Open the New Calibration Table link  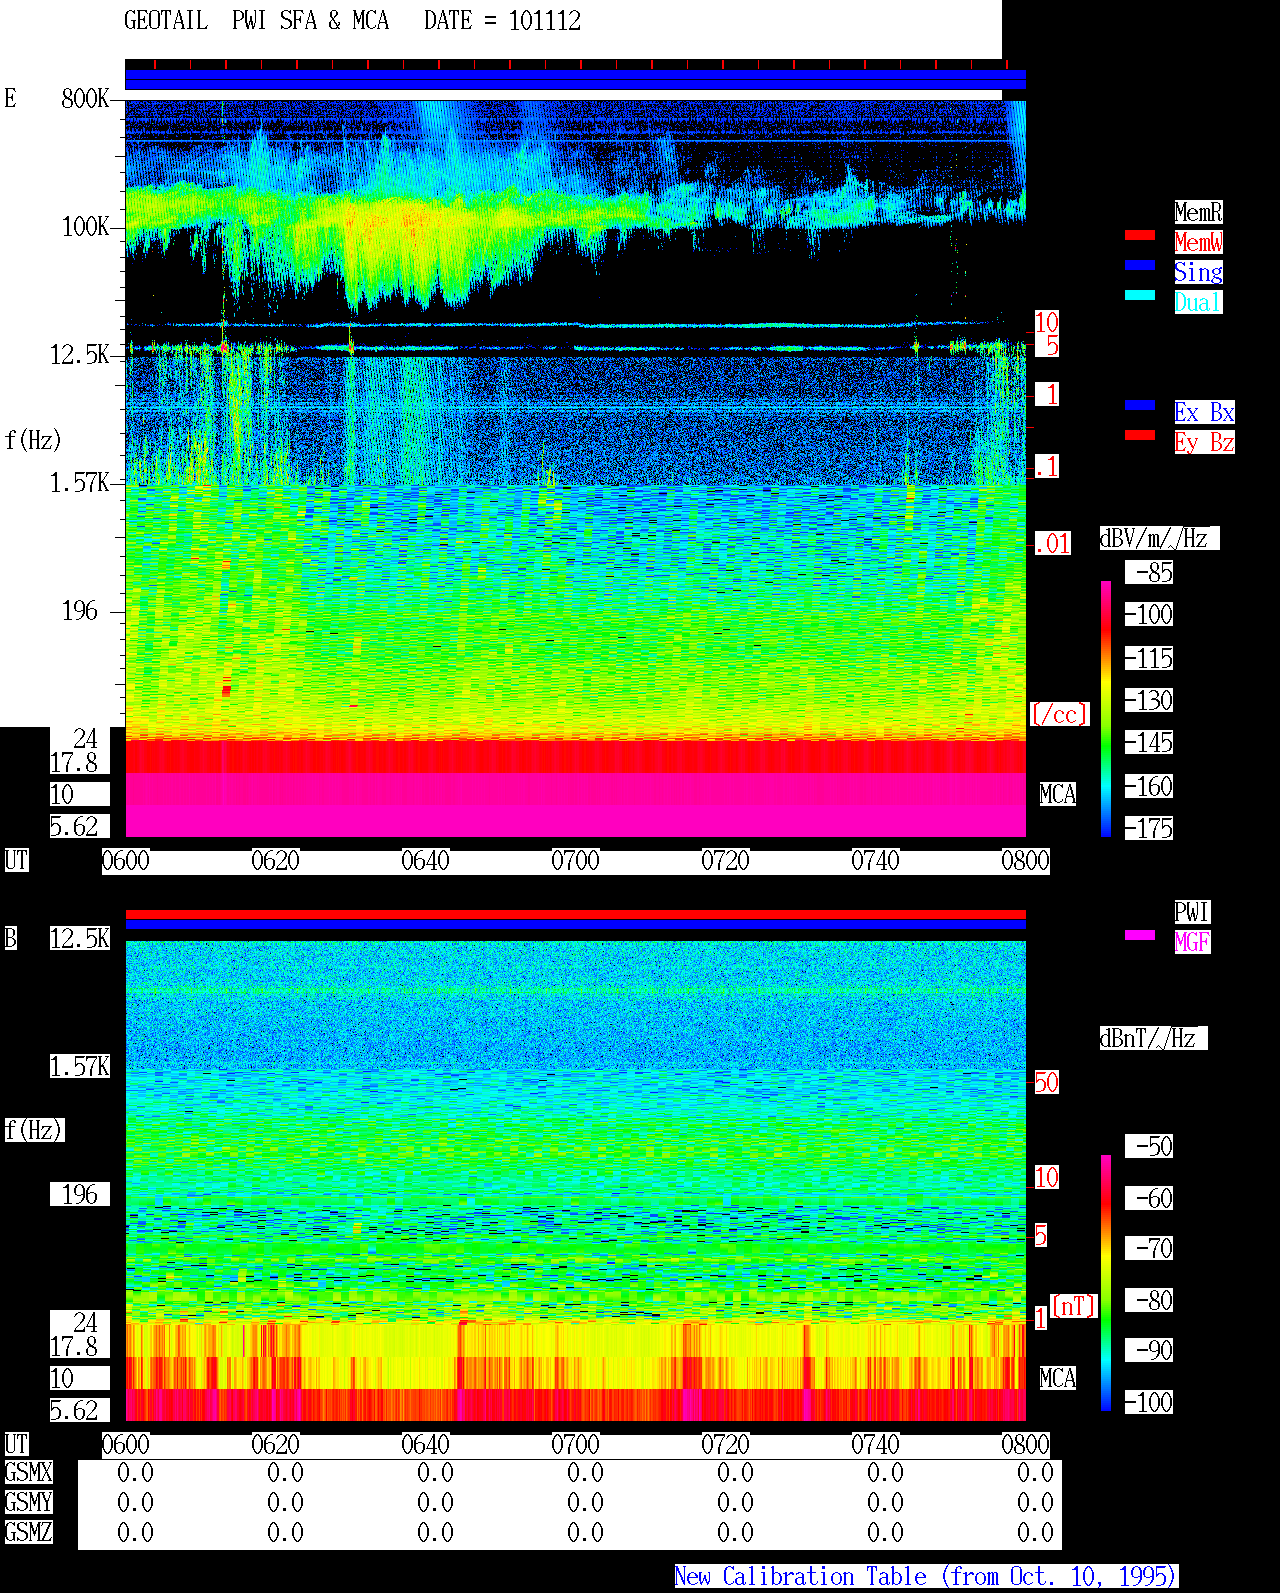click(x=926, y=1577)
